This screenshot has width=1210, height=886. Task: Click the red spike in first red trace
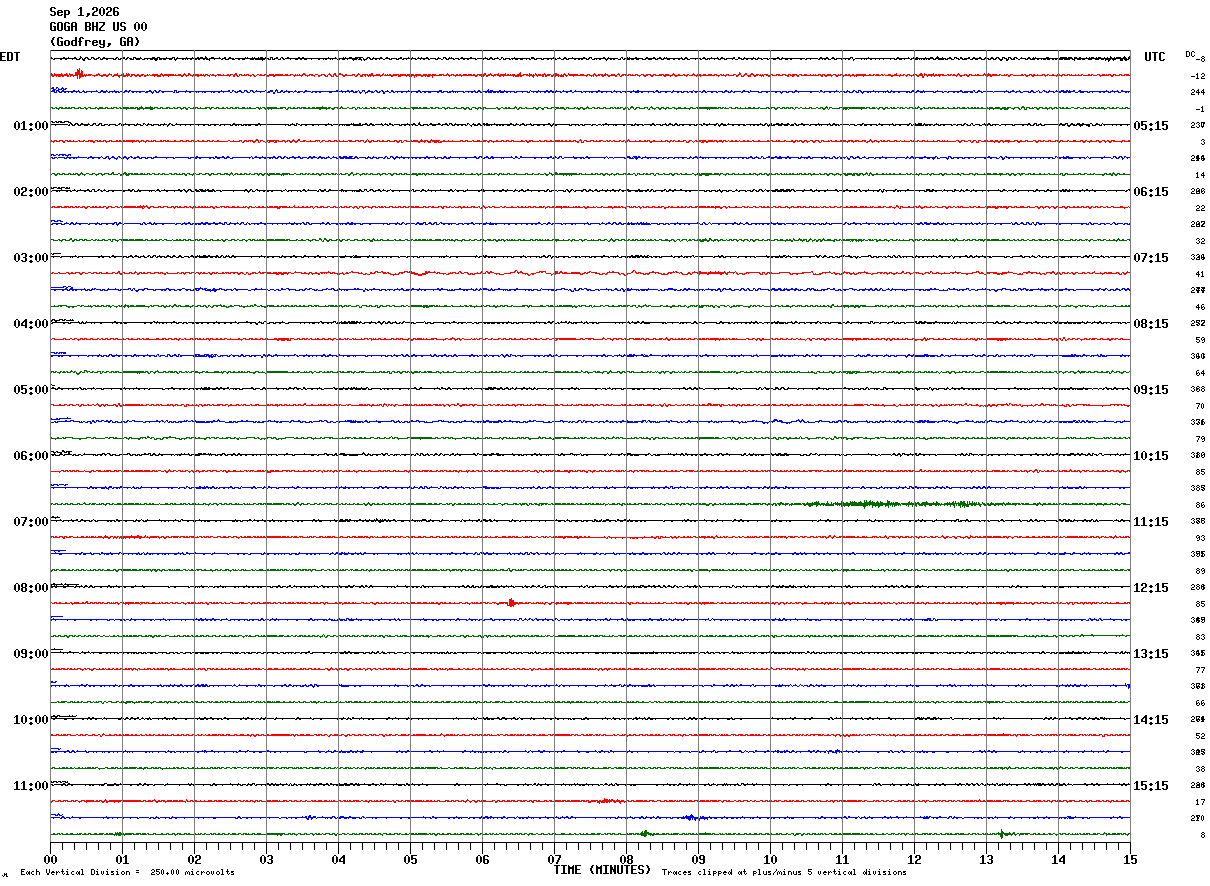tap(79, 74)
